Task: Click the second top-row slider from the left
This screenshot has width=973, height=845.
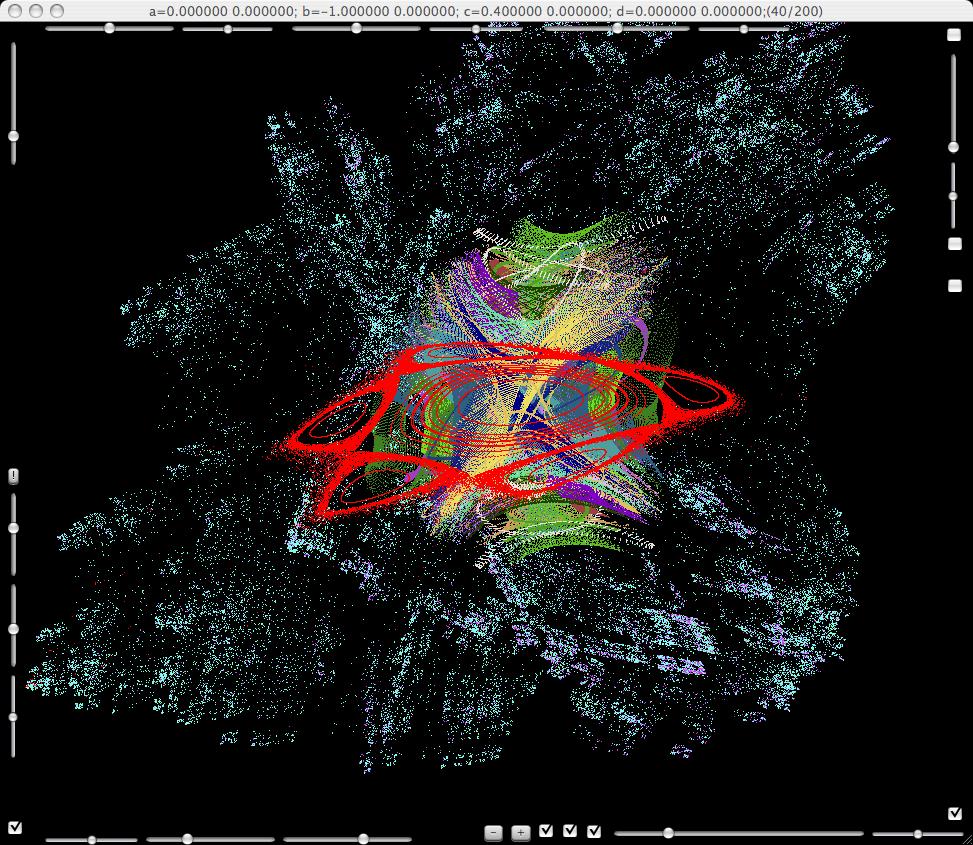Action: (x=228, y=29)
